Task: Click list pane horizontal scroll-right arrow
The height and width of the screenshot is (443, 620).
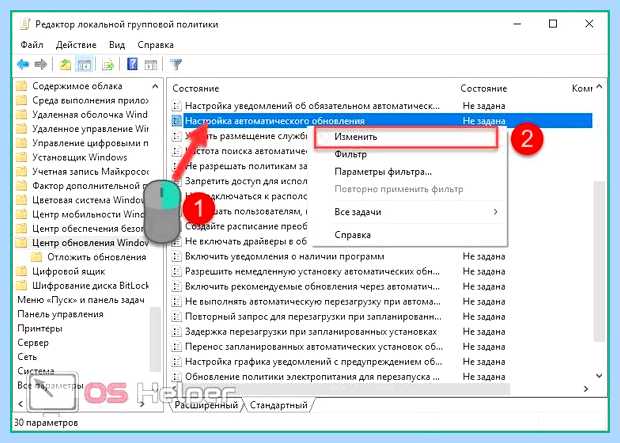Action: [x=586, y=389]
